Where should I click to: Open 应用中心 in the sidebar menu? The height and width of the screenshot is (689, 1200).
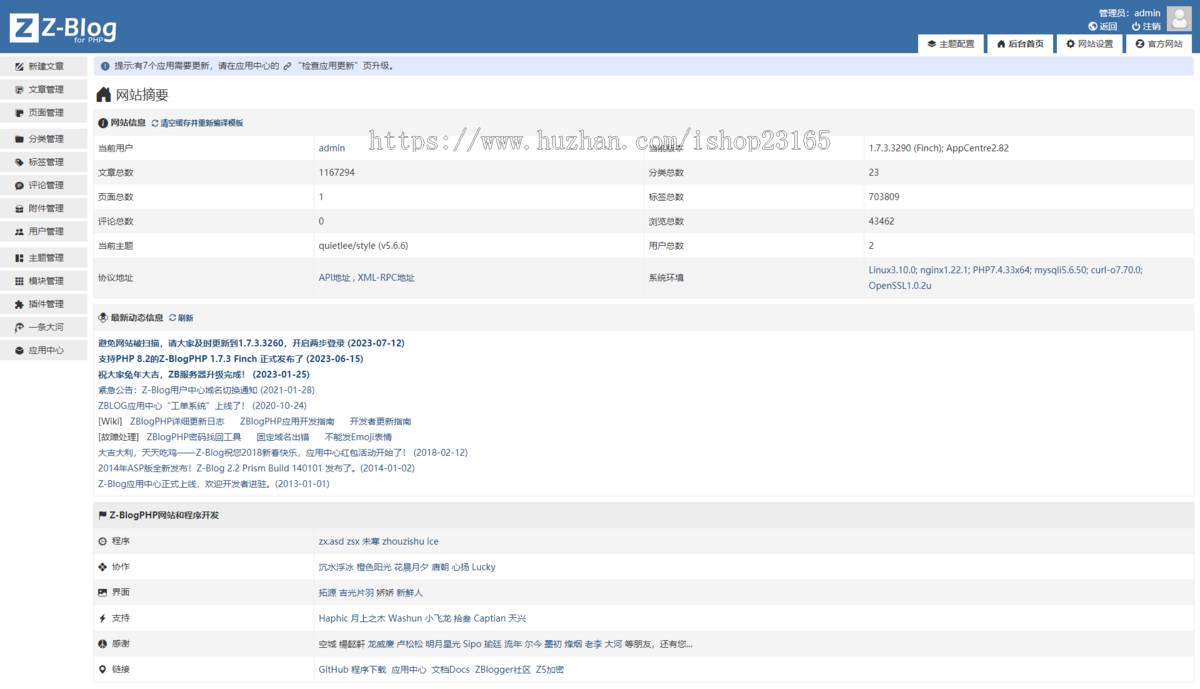(x=44, y=350)
